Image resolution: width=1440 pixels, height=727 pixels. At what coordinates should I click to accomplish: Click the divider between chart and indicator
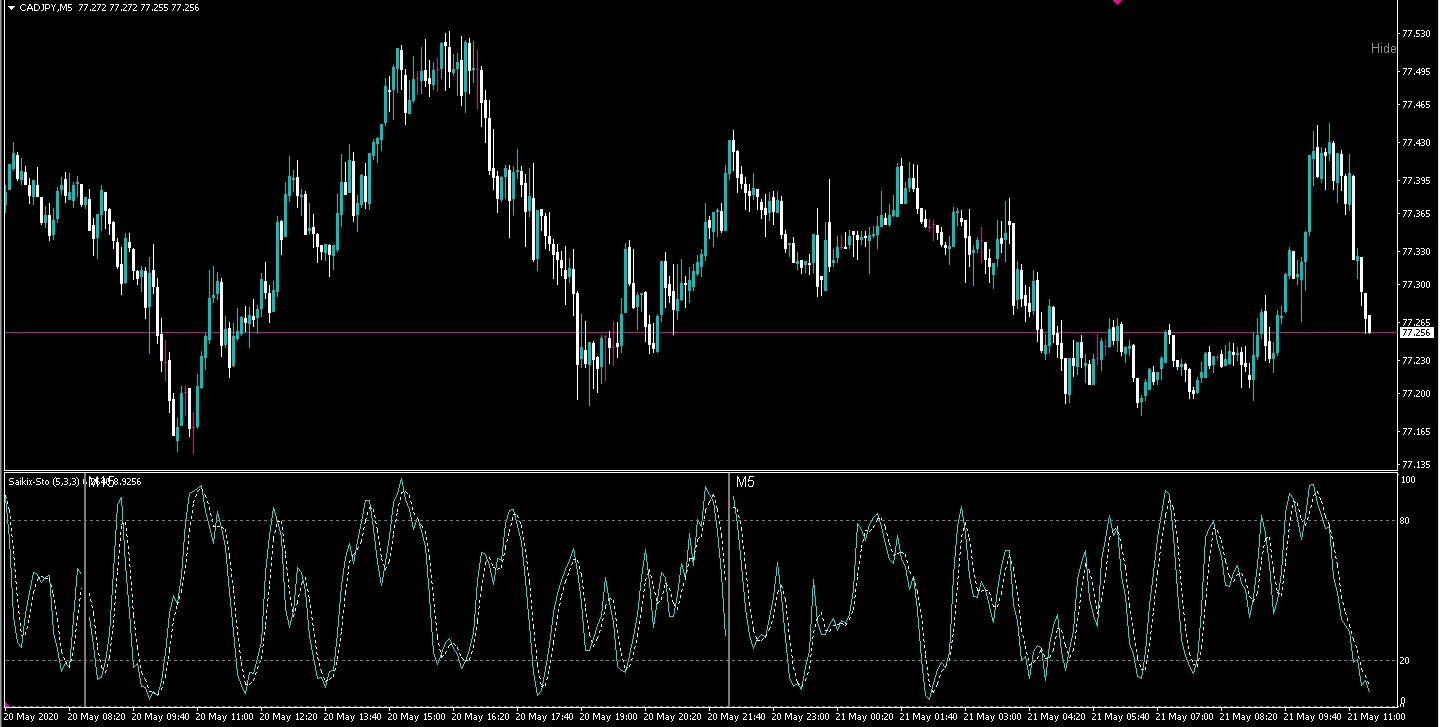coord(700,470)
